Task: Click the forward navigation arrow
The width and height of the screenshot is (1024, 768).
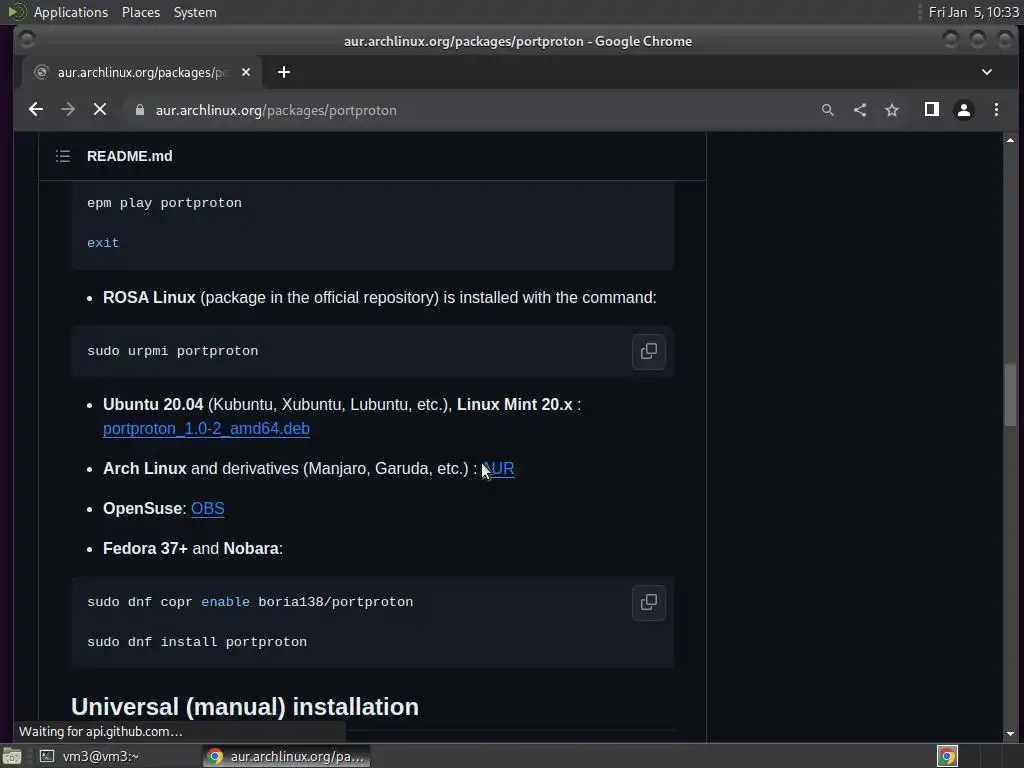Action: [68, 110]
